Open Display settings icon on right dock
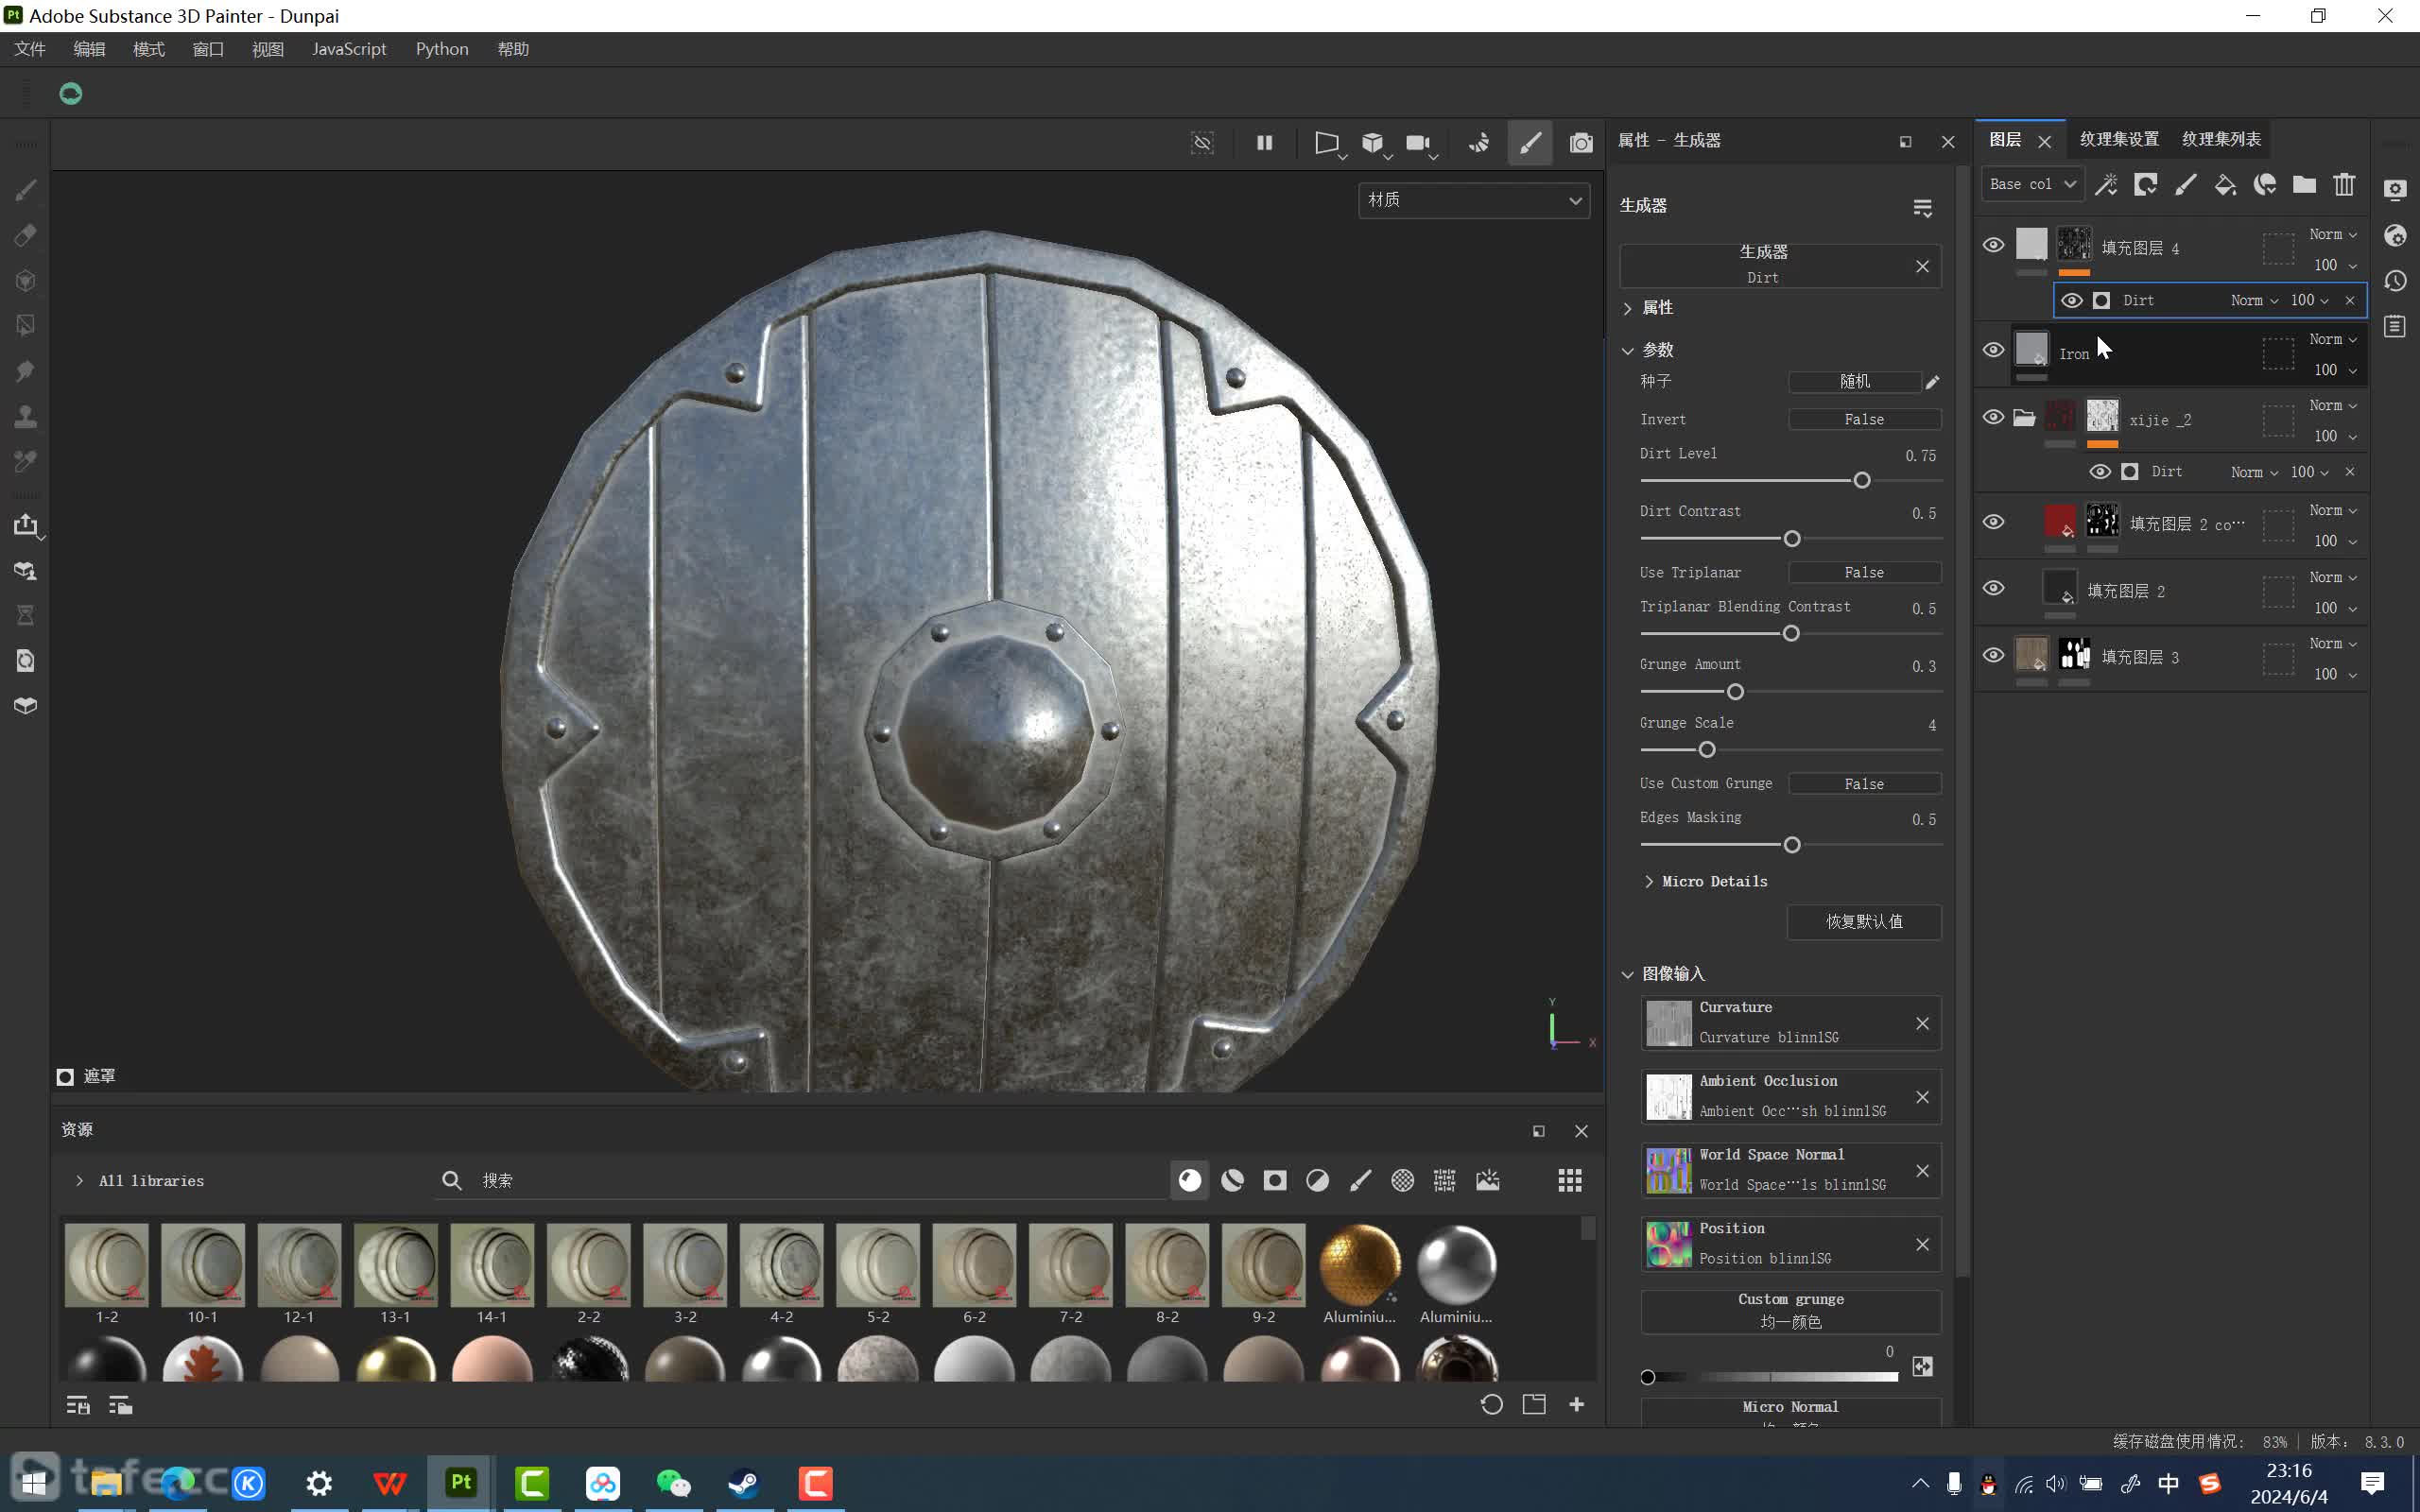Image resolution: width=2420 pixels, height=1512 pixels. click(2396, 190)
